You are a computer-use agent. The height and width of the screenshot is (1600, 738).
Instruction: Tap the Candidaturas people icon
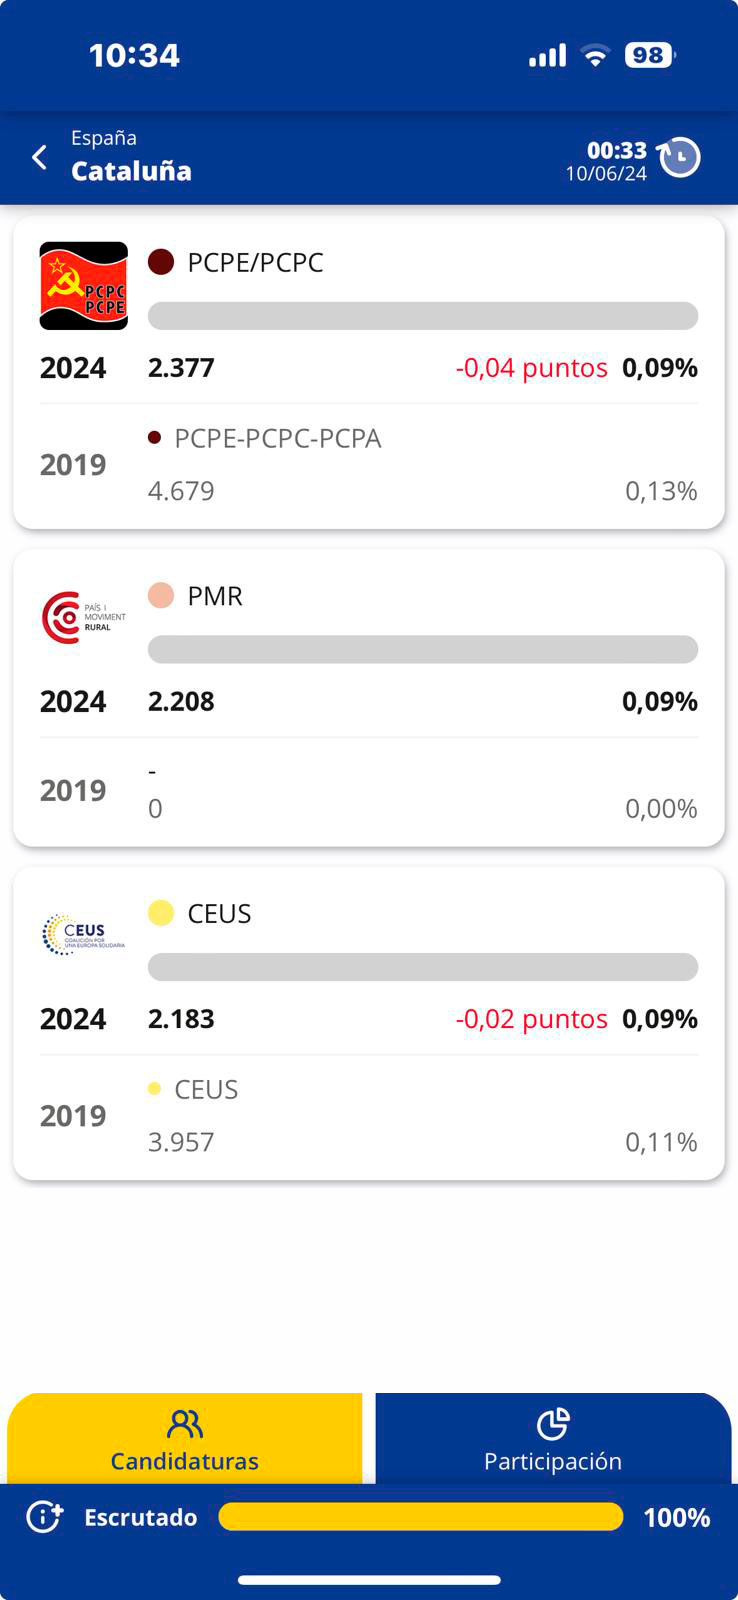click(x=185, y=1424)
